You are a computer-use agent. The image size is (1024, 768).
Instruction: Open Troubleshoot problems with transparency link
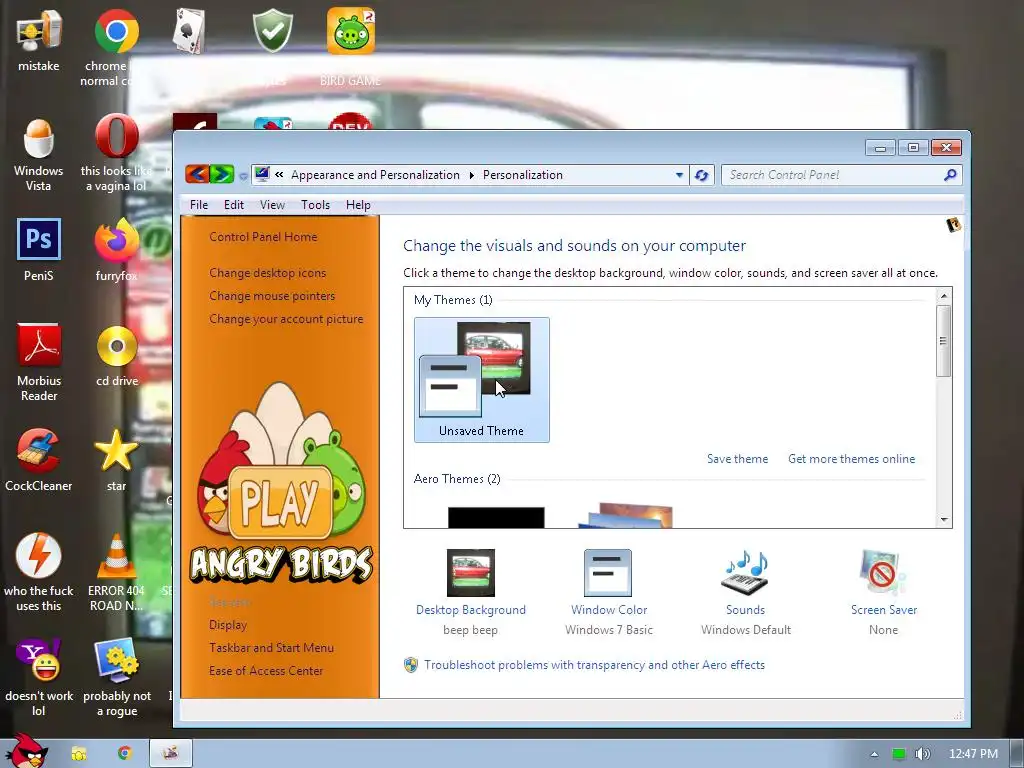pos(594,665)
